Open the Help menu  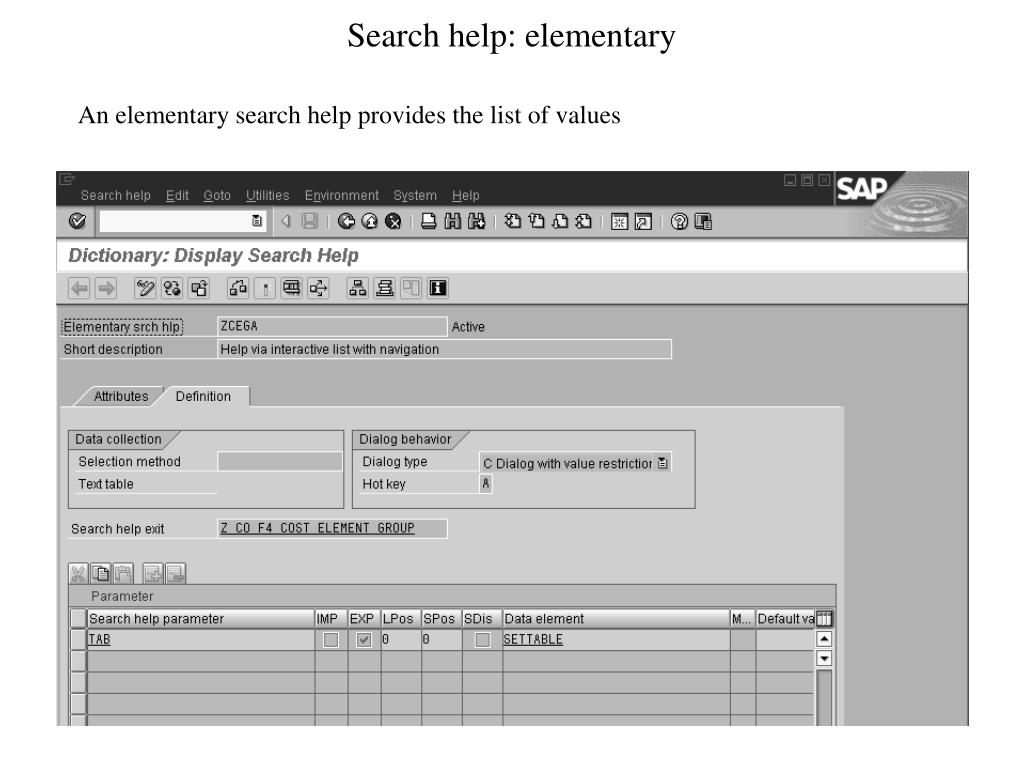point(466,195)
